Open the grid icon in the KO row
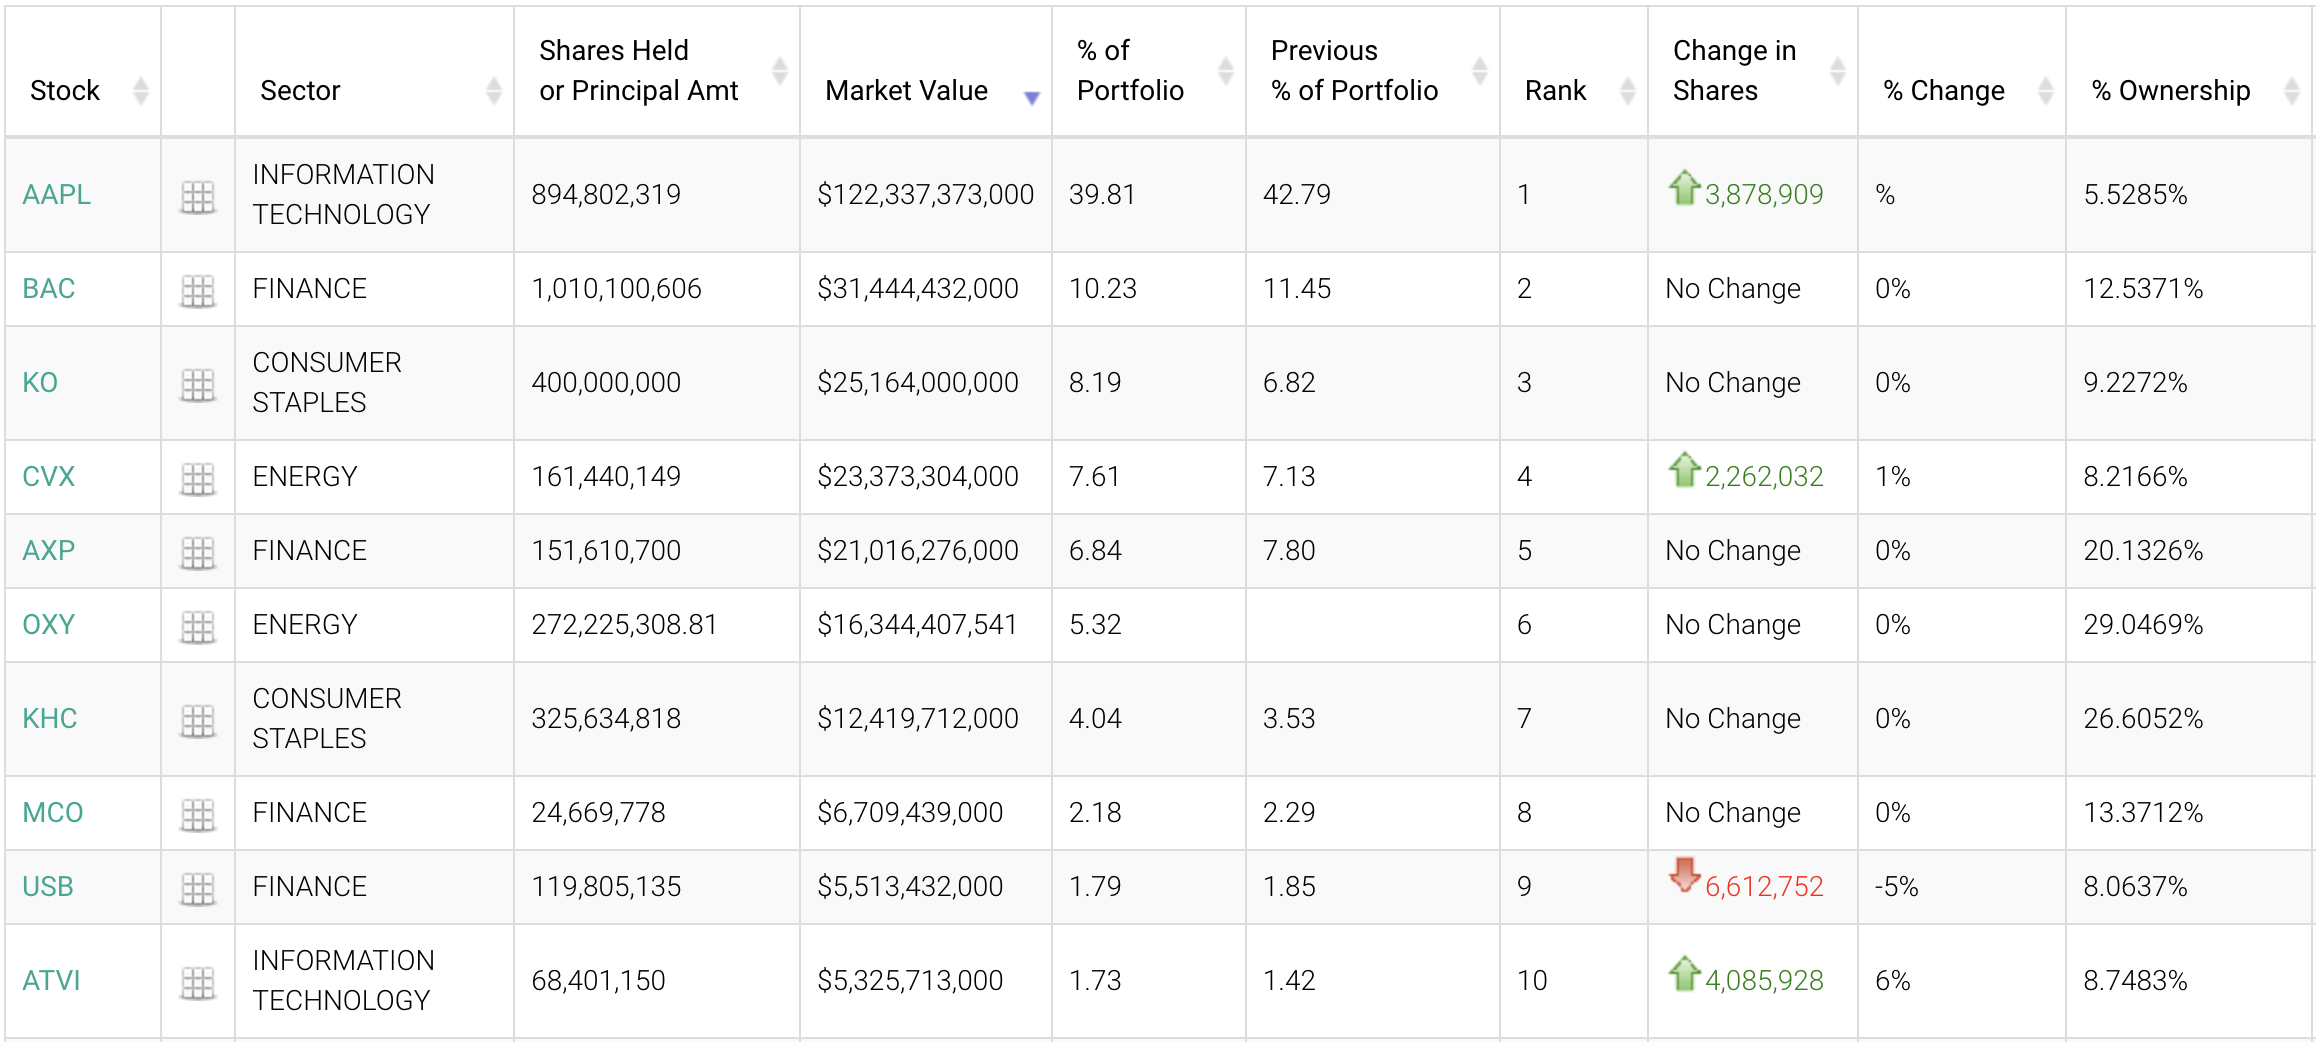This screenshot has width=2316, height=1042. click(198, 385)
